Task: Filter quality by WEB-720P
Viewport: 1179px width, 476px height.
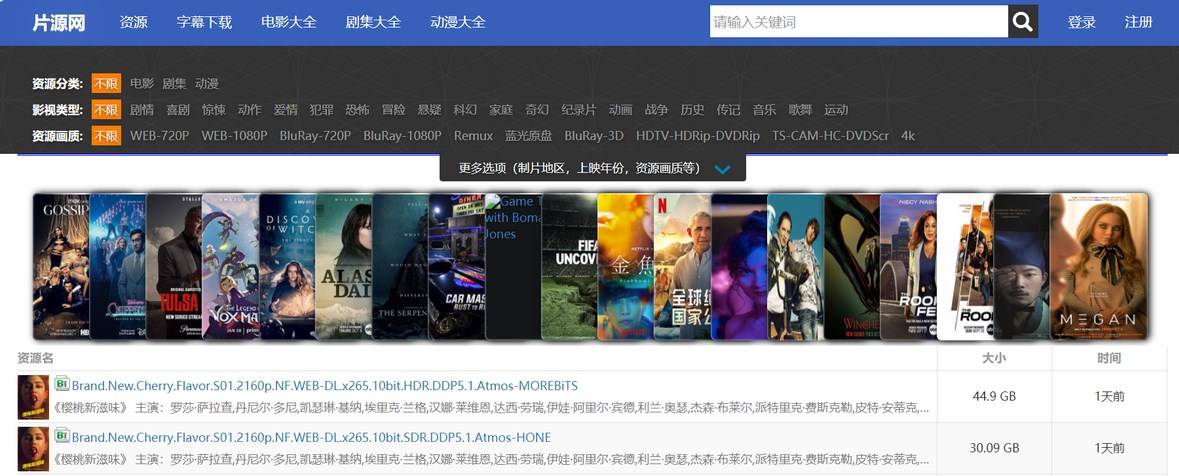Action: pos(159,136)
